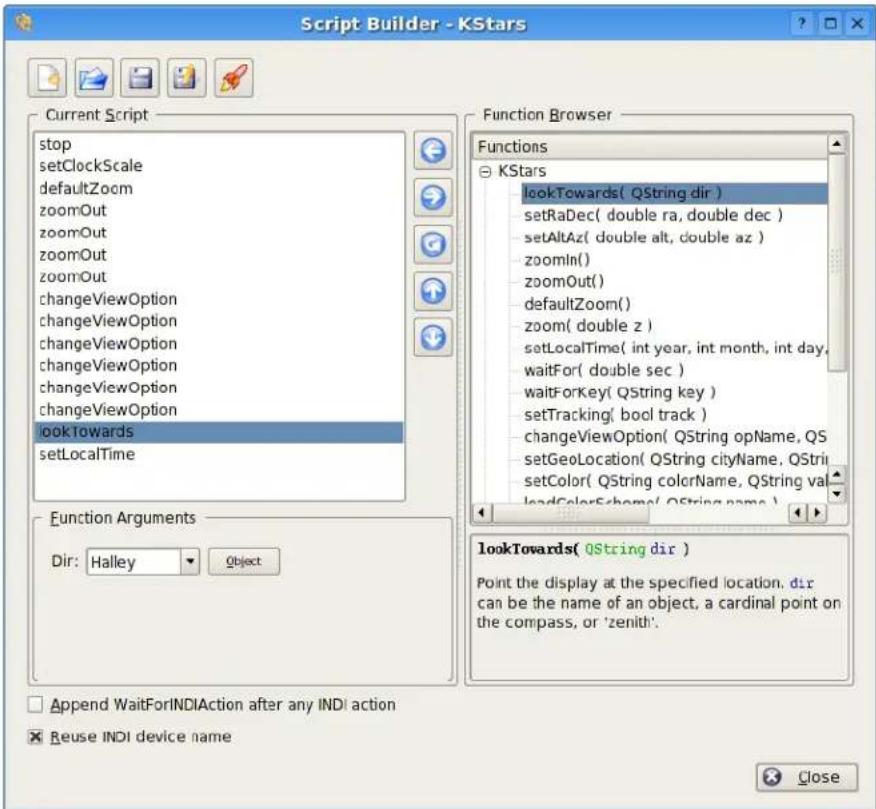Select setTracking( bool track ) function
The height and width of the screenshot is (809, 876).
pyautogui.click(x=615, y=415)
